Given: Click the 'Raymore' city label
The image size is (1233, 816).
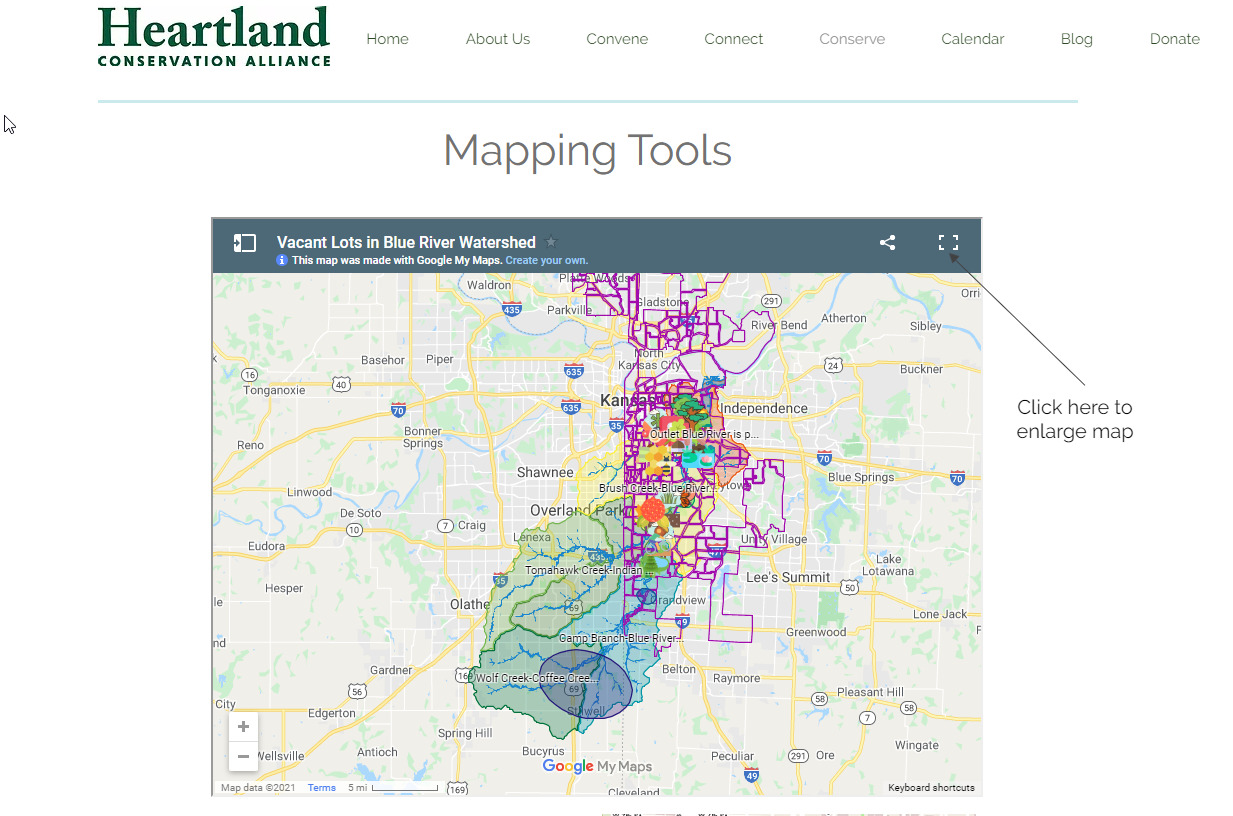Looking at the screenshot, I should [x=736, y=678].
